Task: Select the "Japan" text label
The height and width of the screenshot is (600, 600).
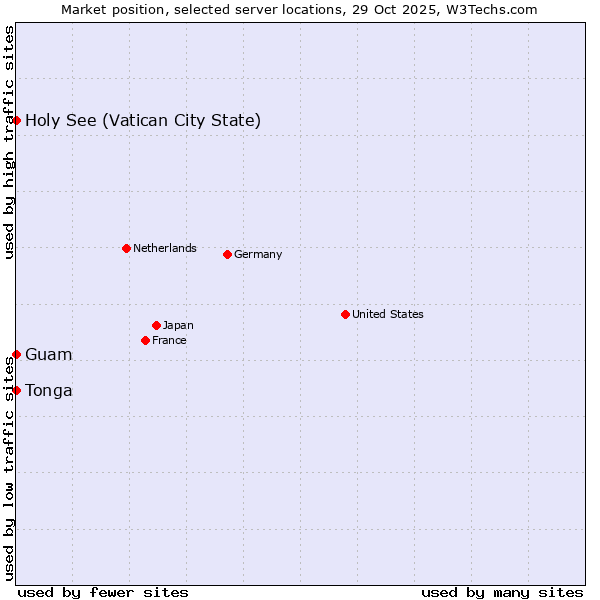Action: (x=178, y=325)
